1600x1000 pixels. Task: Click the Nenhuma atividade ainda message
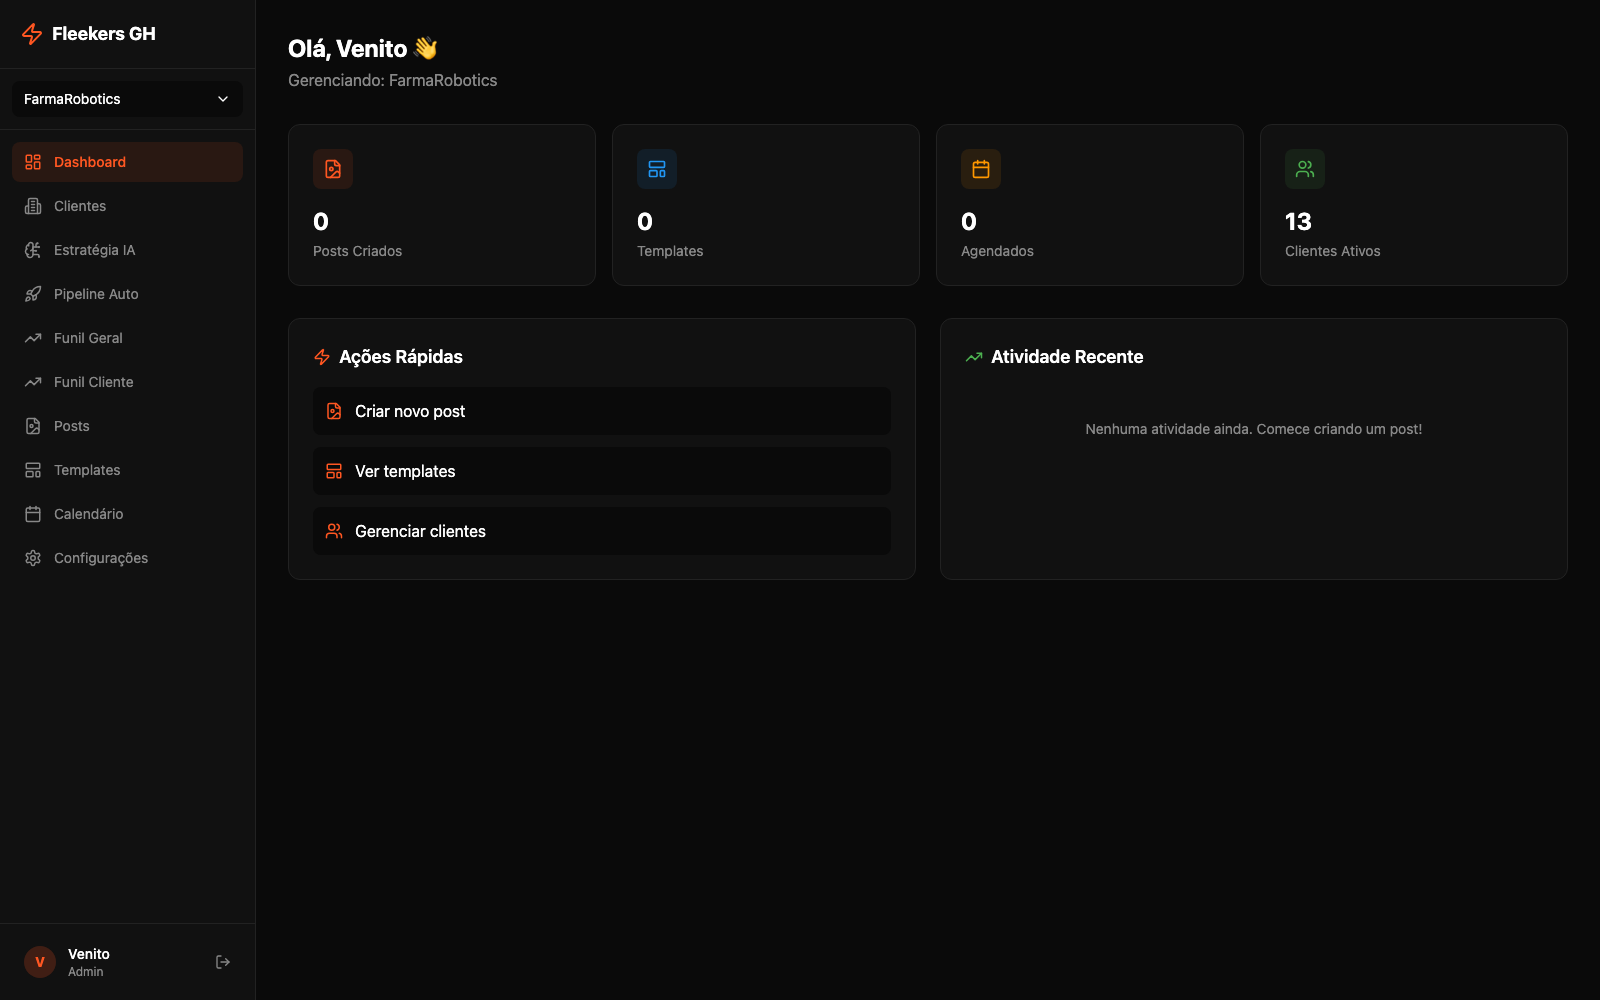tap(1254, 429)
